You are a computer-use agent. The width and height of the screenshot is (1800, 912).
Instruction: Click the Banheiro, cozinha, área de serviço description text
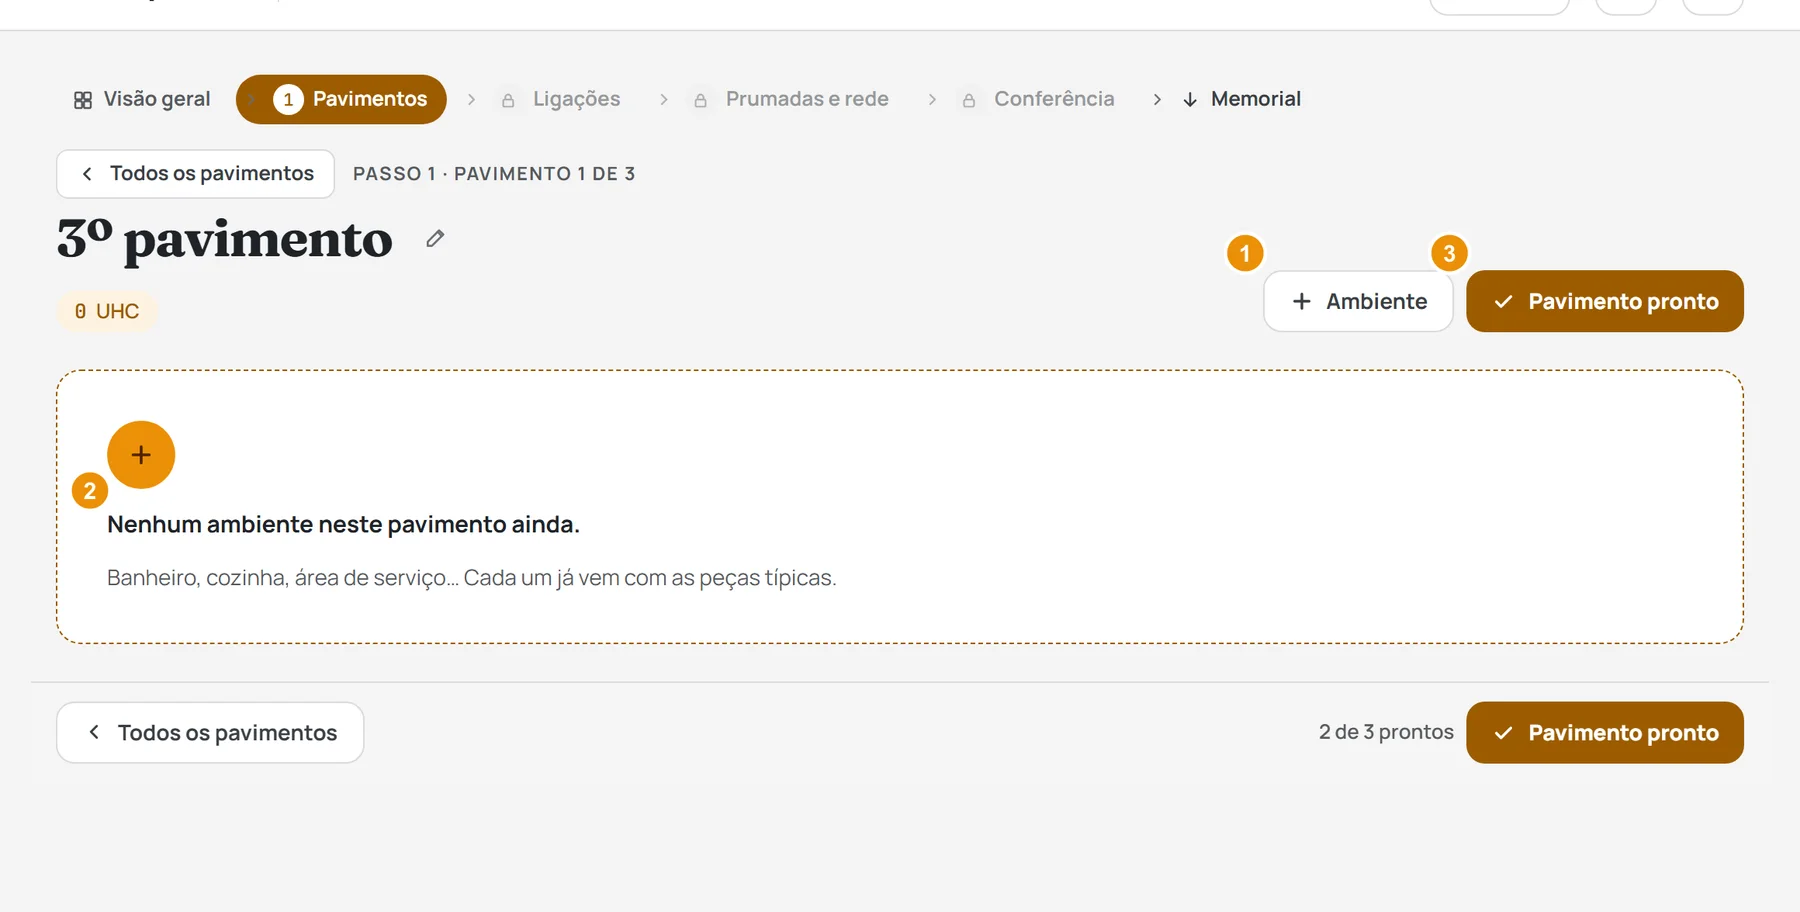(471, 578)
